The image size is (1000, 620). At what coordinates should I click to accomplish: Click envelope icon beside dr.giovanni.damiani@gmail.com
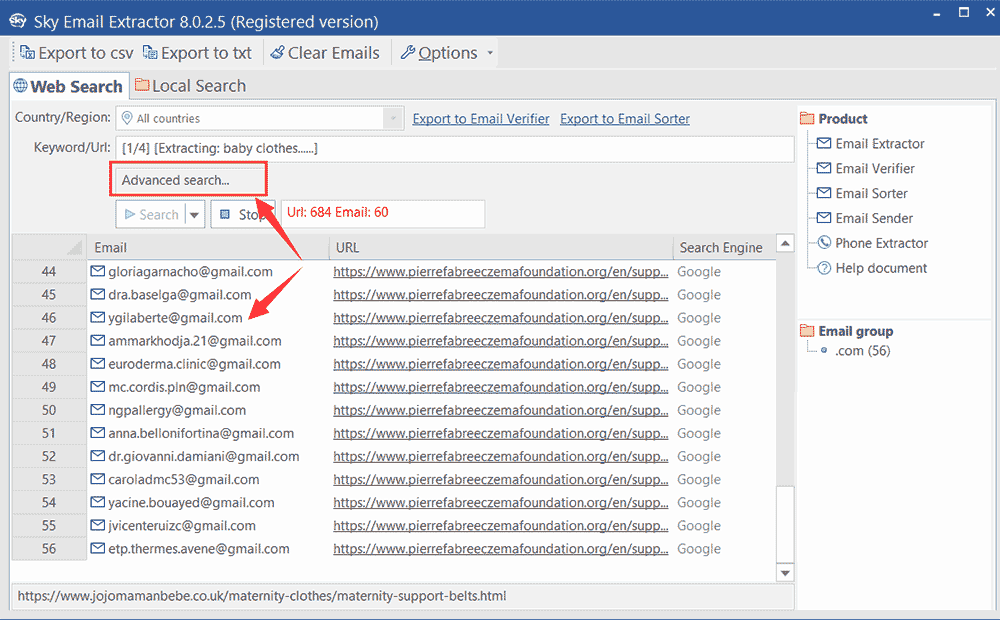[x=98, y=456]
